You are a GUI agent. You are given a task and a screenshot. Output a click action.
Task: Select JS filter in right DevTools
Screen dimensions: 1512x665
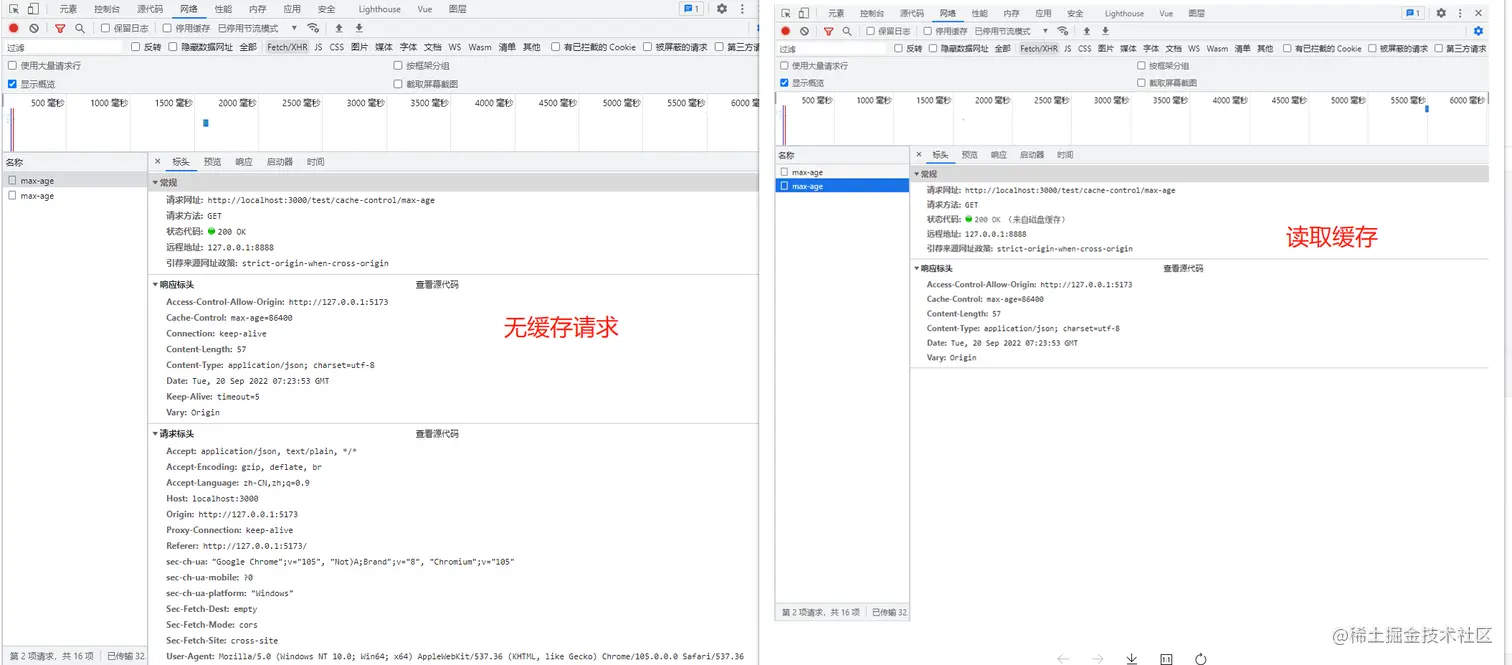coord(1068,48)
